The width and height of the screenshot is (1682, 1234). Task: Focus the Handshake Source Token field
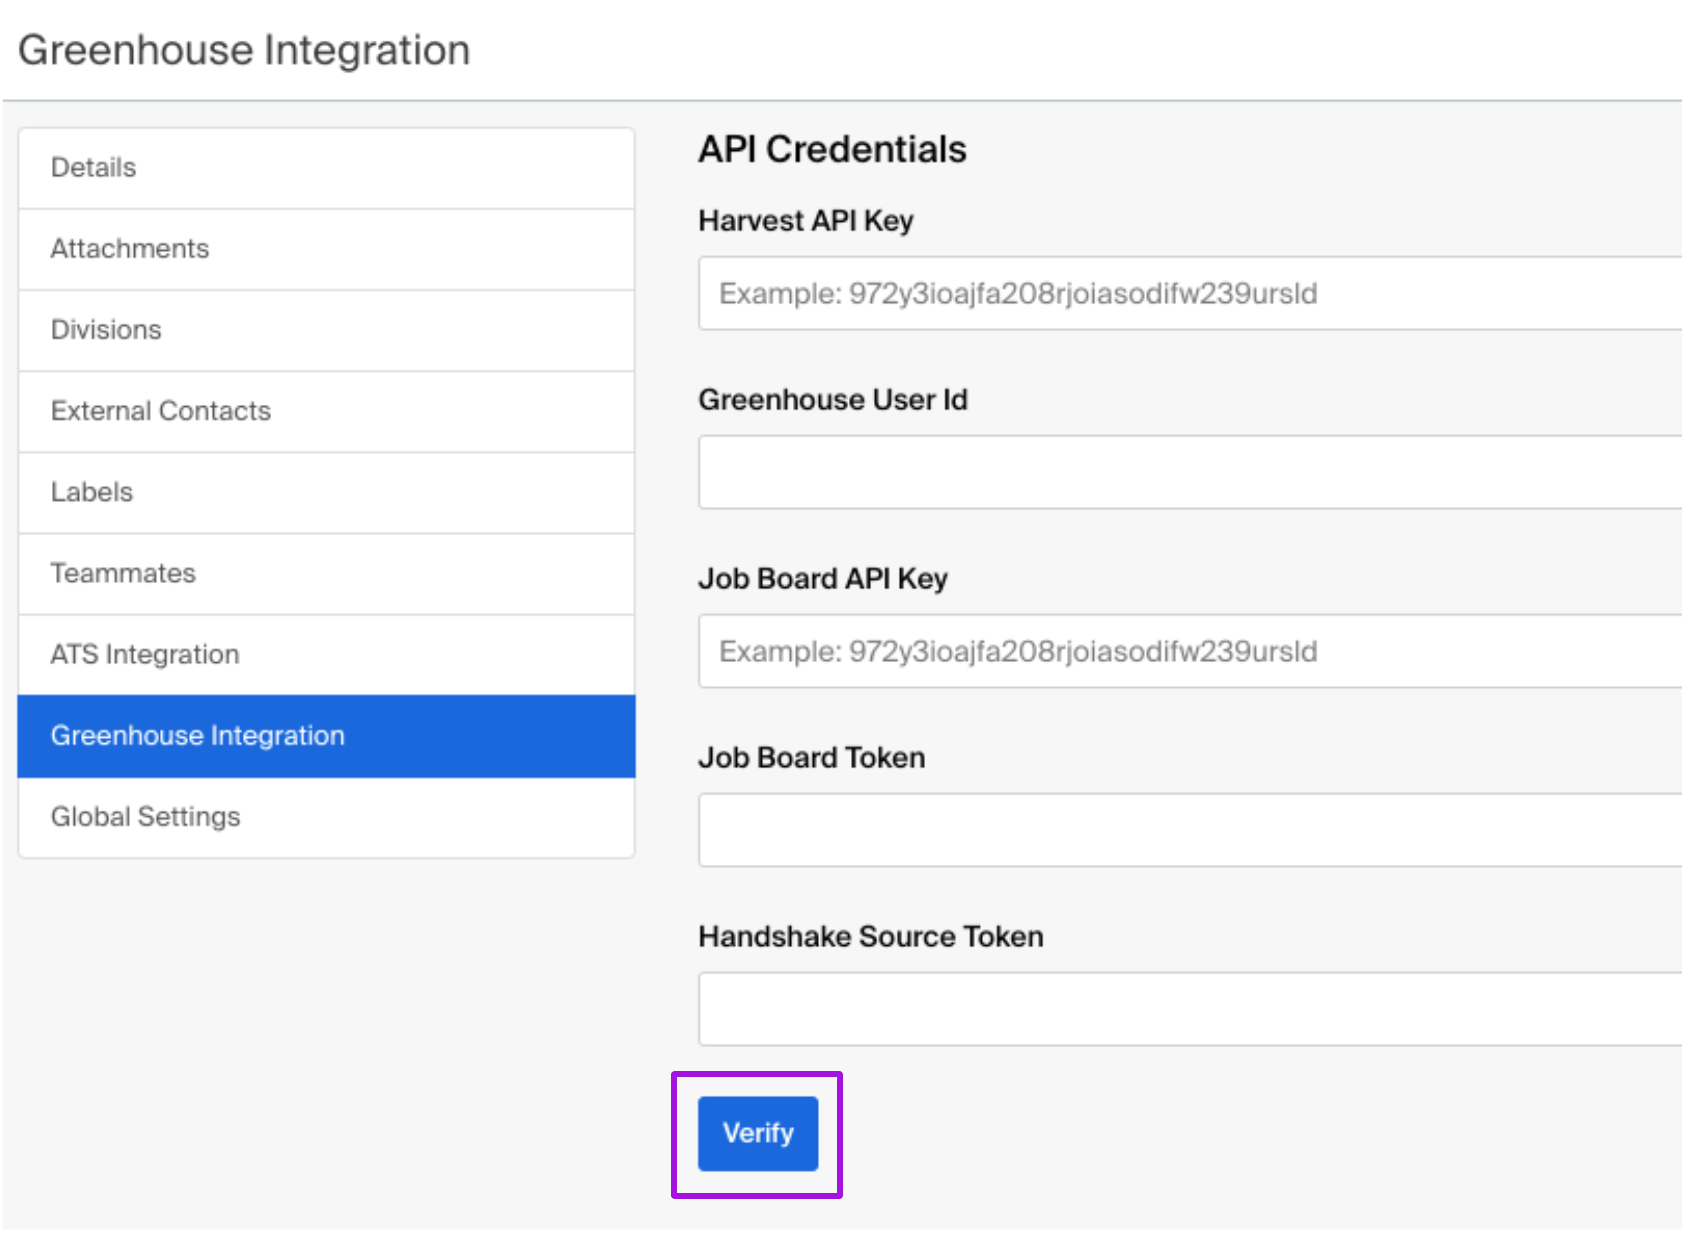pyautogui.click(x=1190, y=1009)
